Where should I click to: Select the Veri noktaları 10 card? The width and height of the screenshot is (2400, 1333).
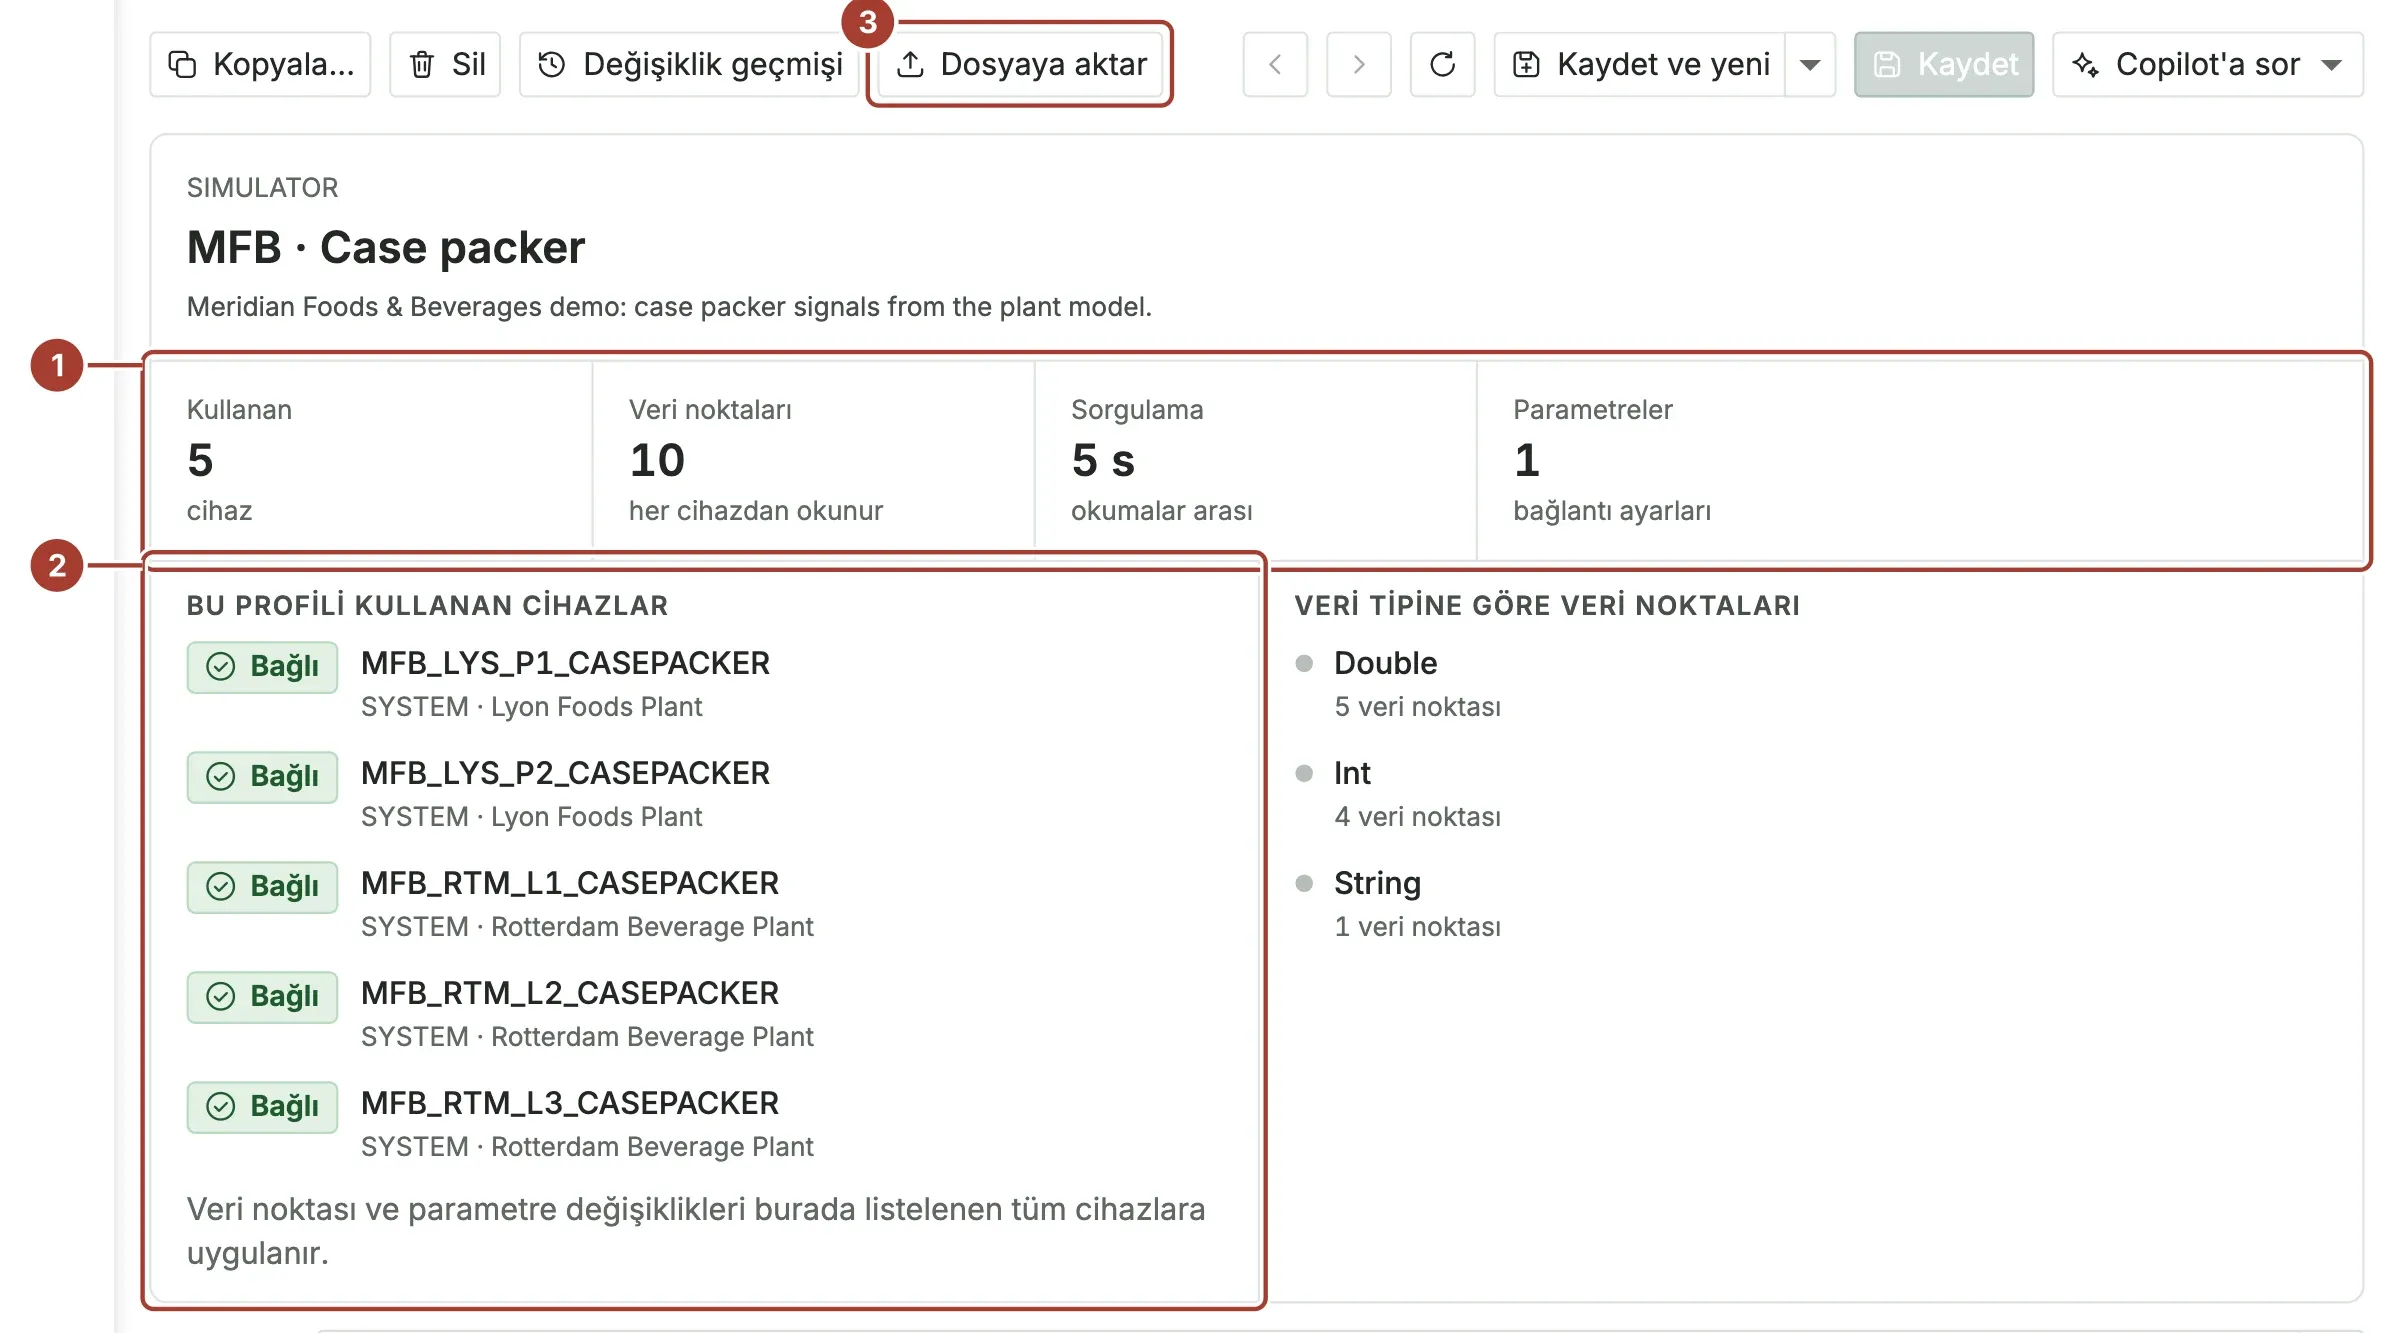(813, 460)
